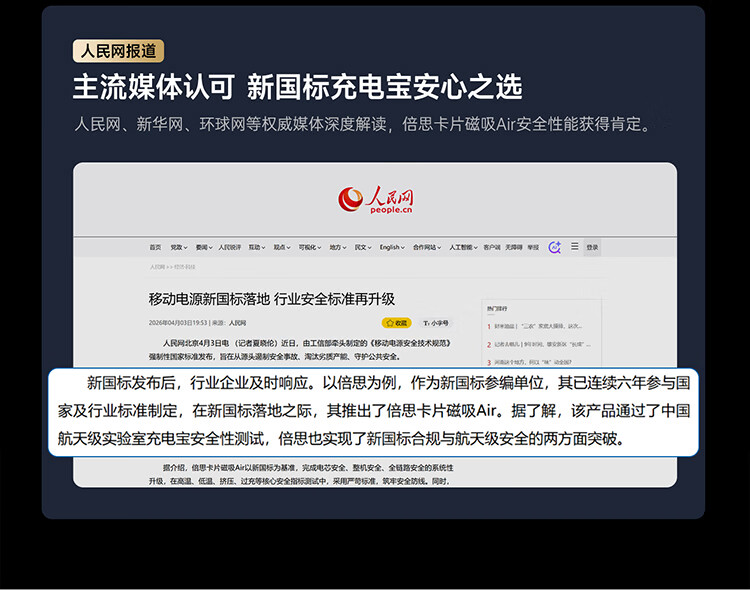Expand the 合作网站 menu

click(427, 247)
